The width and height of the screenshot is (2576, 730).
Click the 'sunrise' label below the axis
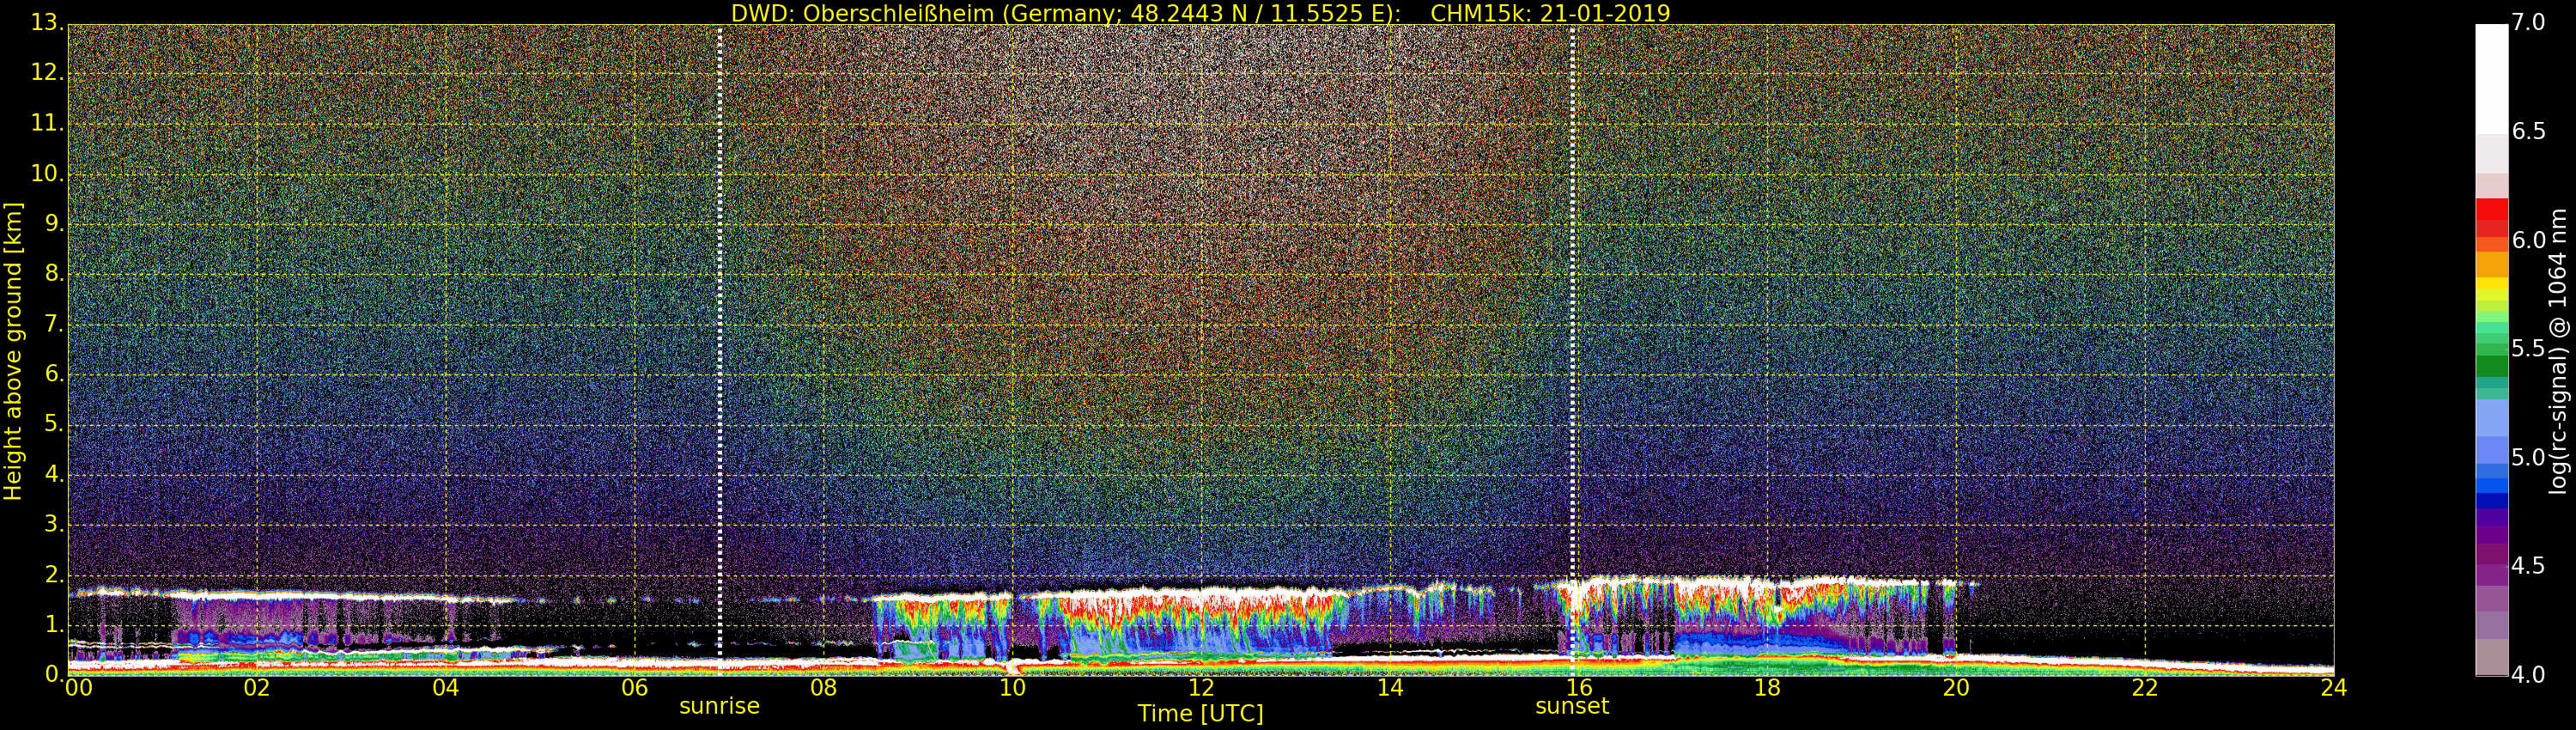(719, 706)
